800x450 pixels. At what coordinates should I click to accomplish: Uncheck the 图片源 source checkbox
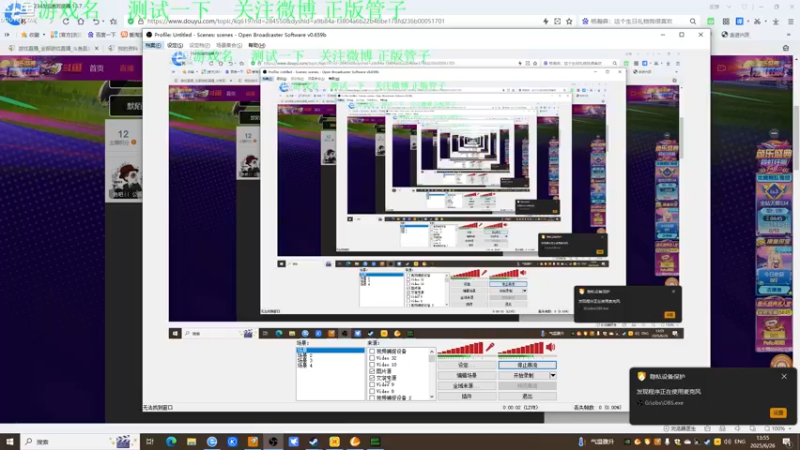tap(372, 371)
